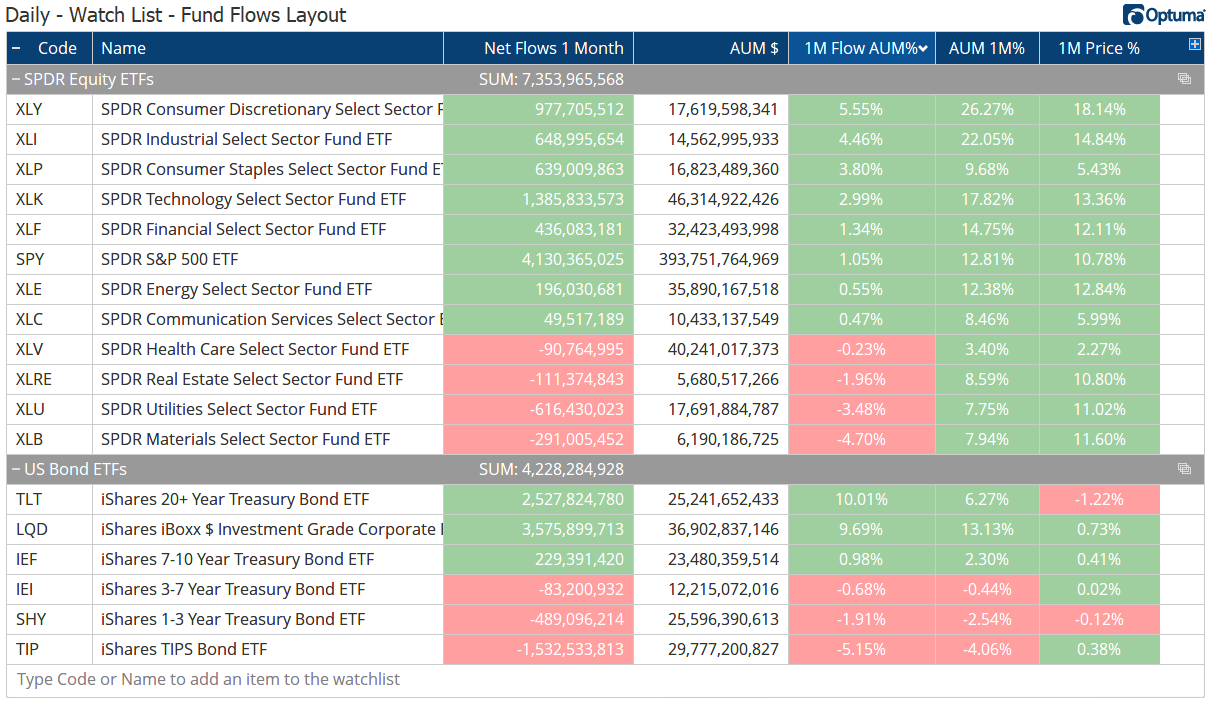Click 'iShares 7-10 Year Treasury Bond ETF' name
This screenshot has height=705, width=1211.
click(x=238, y=559)
